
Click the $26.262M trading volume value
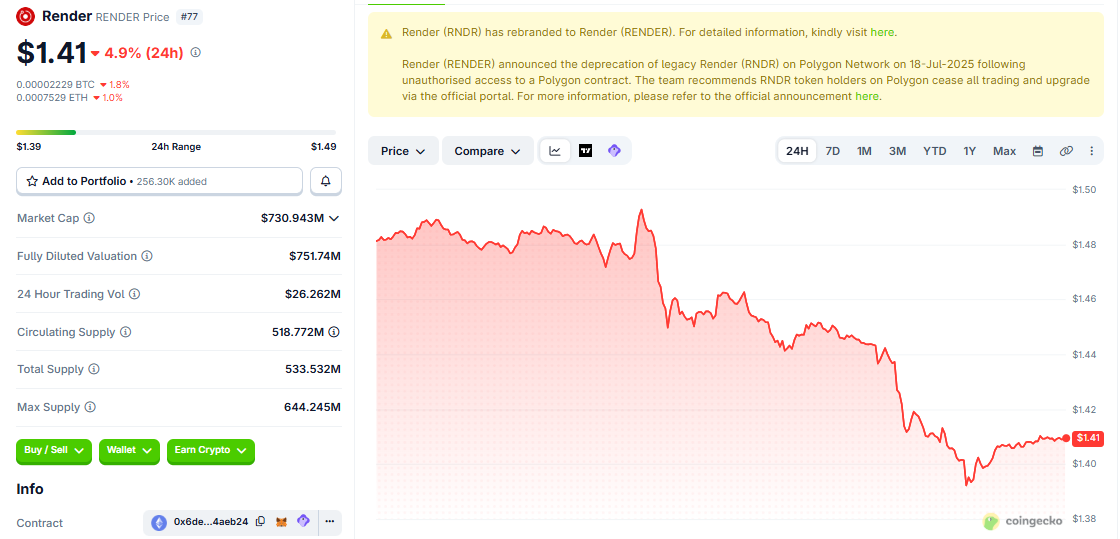[313, 293]
